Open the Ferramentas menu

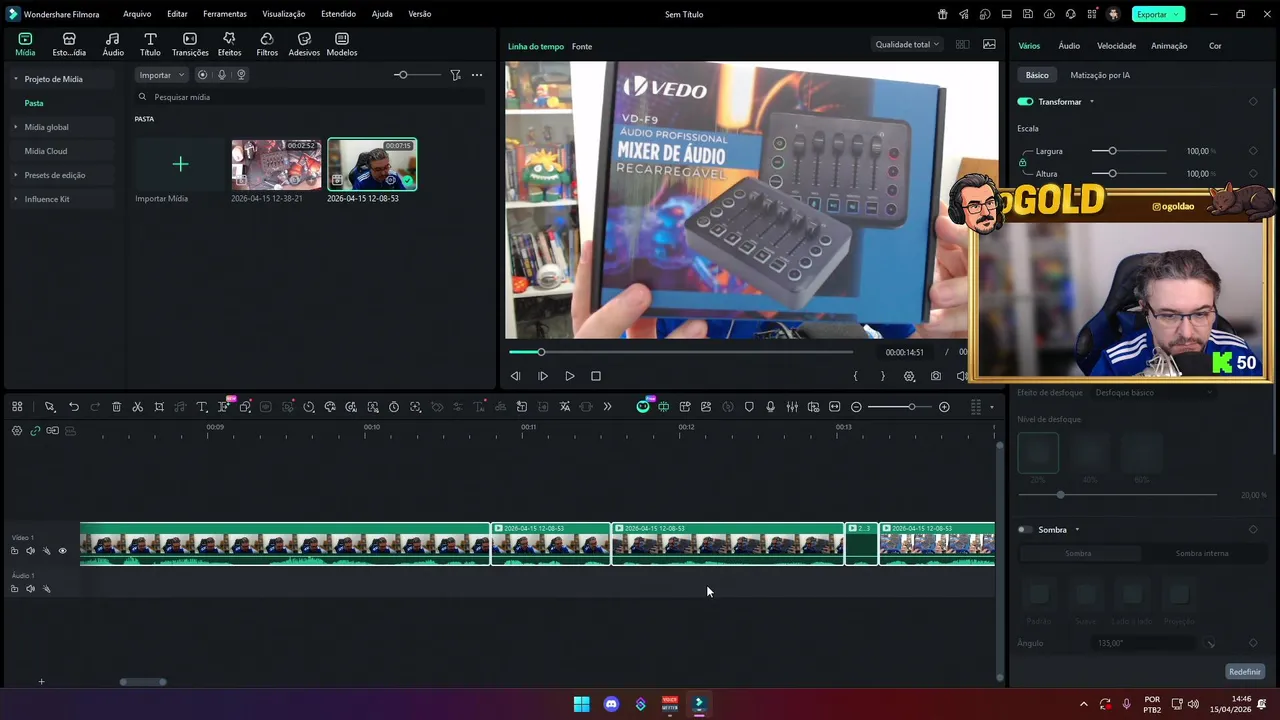point(225,14)
